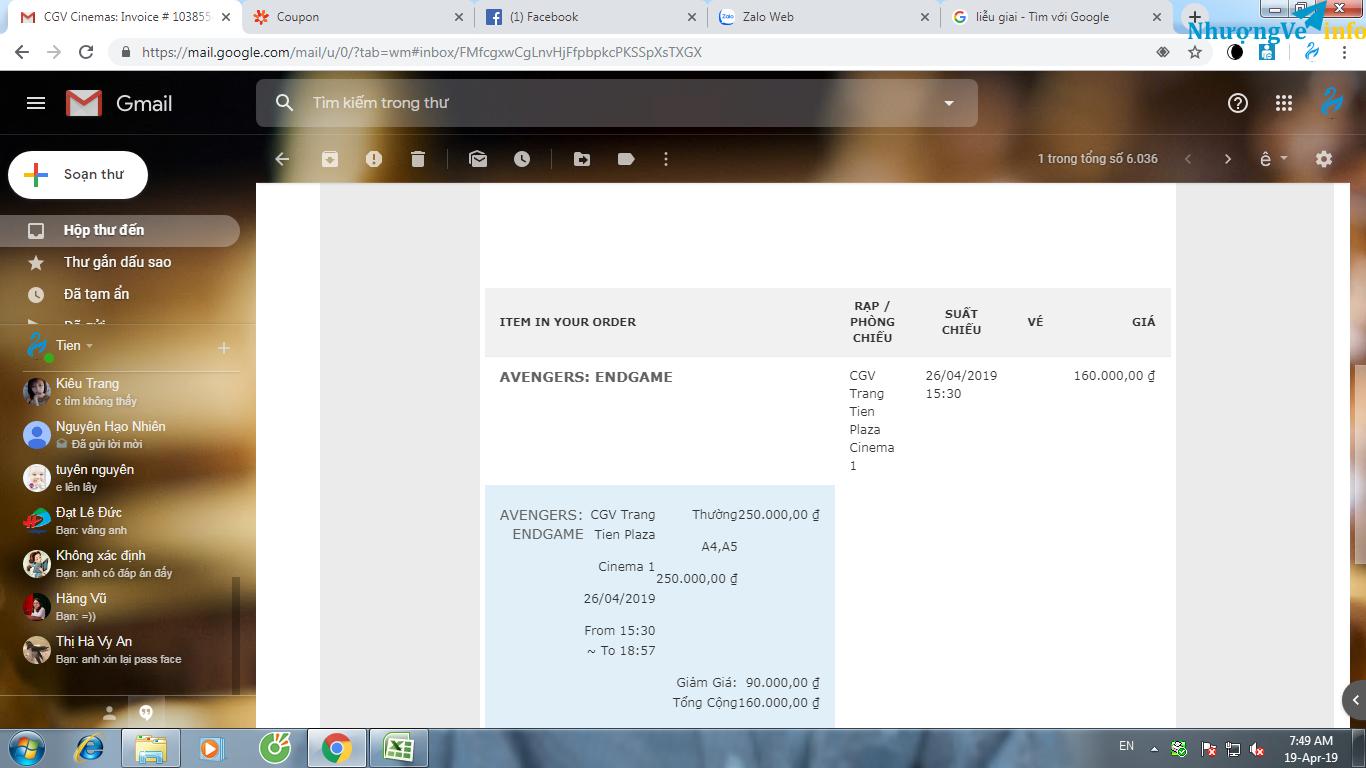Reload the current page

86,52
